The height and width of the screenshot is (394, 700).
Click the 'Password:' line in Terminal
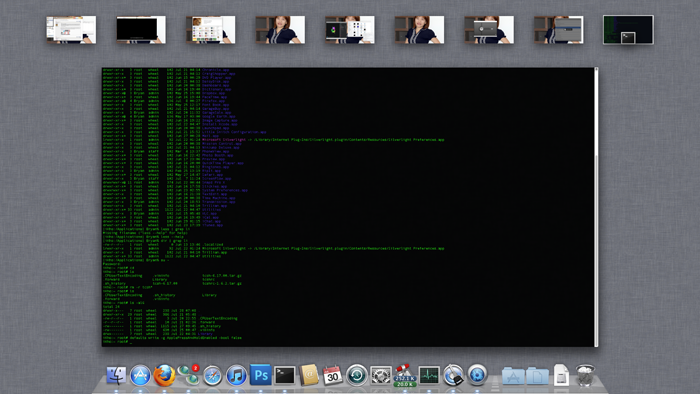pos(112,264)
